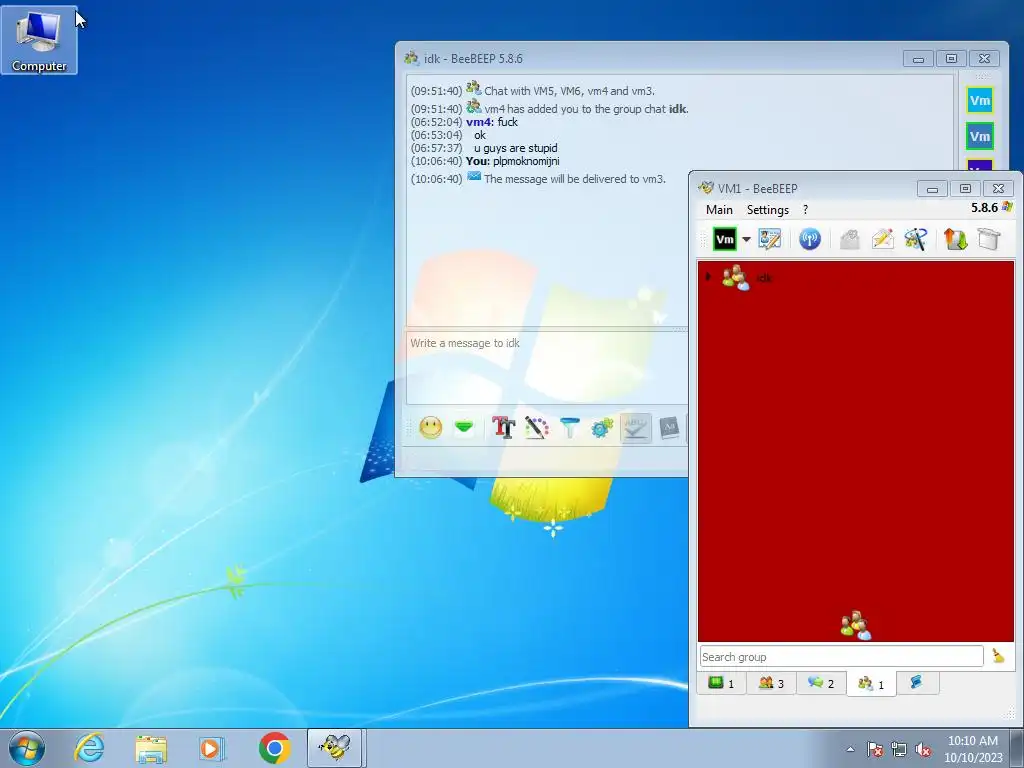Switch to the groups tab labeled 1

(x=871, y=684)
